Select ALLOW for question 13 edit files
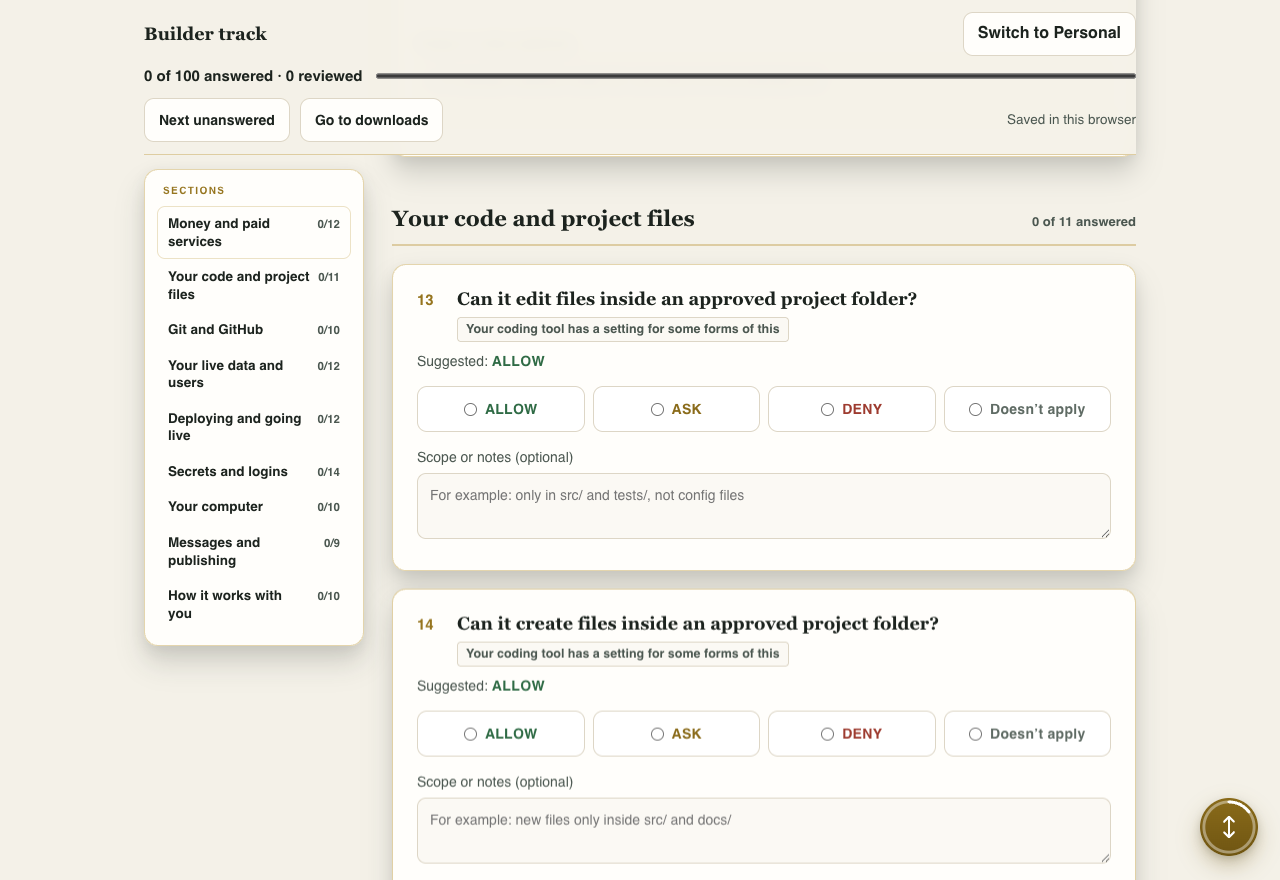This screenshot has width=1280, height=880. (x=501, y=409)
